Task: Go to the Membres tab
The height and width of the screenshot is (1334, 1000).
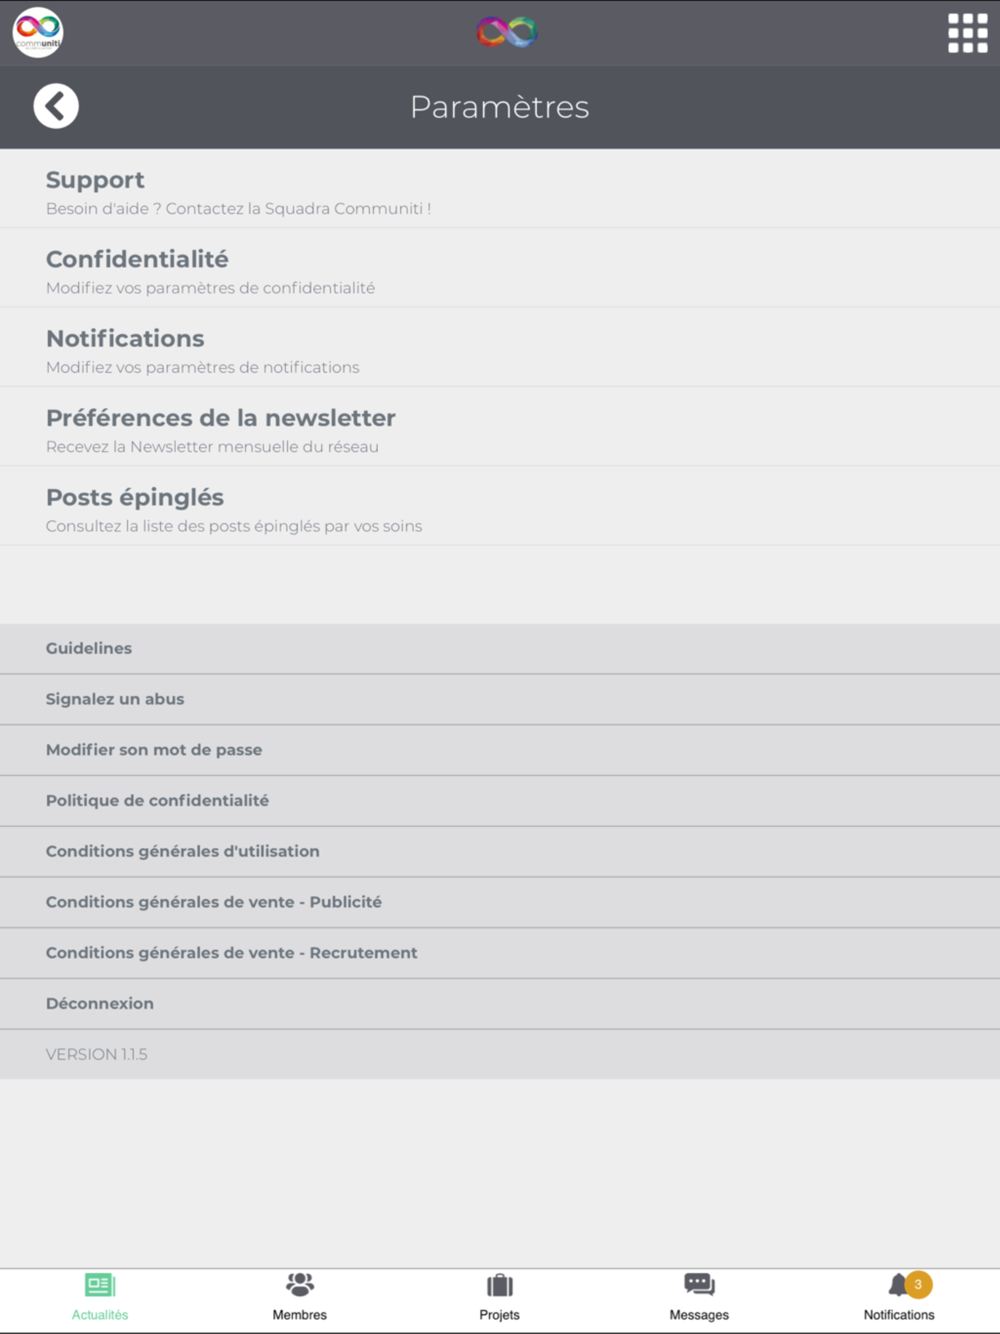Action: point(300,1297)
